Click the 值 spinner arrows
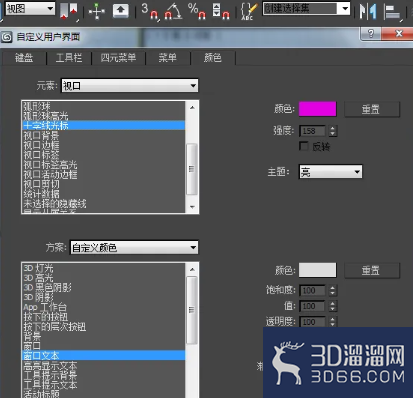 pyautogui.click(x=332, y=306)
